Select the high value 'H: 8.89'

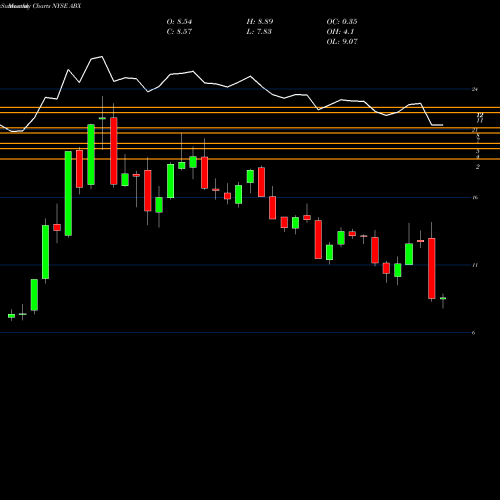click(260, 22)
